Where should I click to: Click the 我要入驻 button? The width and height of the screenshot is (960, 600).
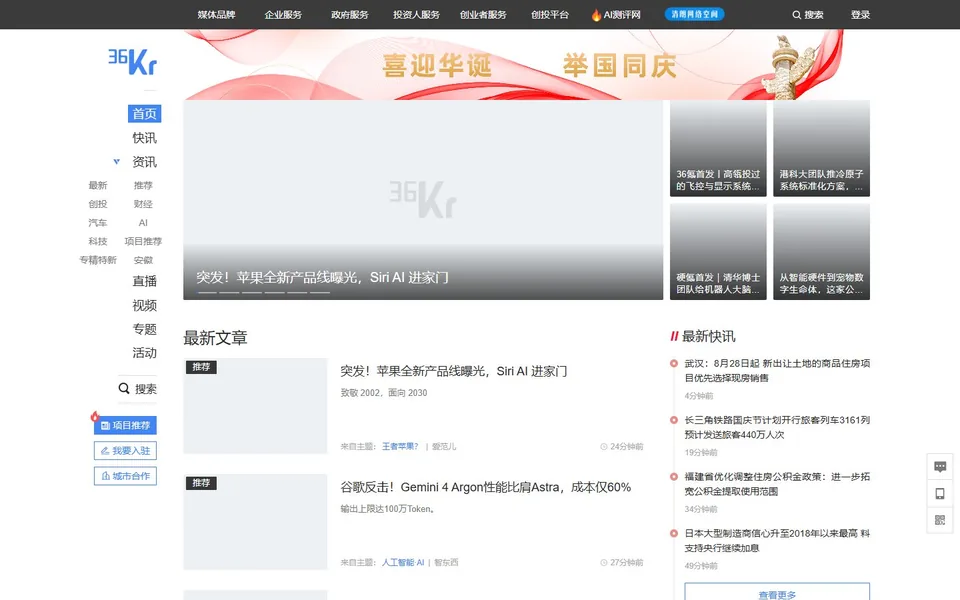pyautogui.click(x=125, y=451)
